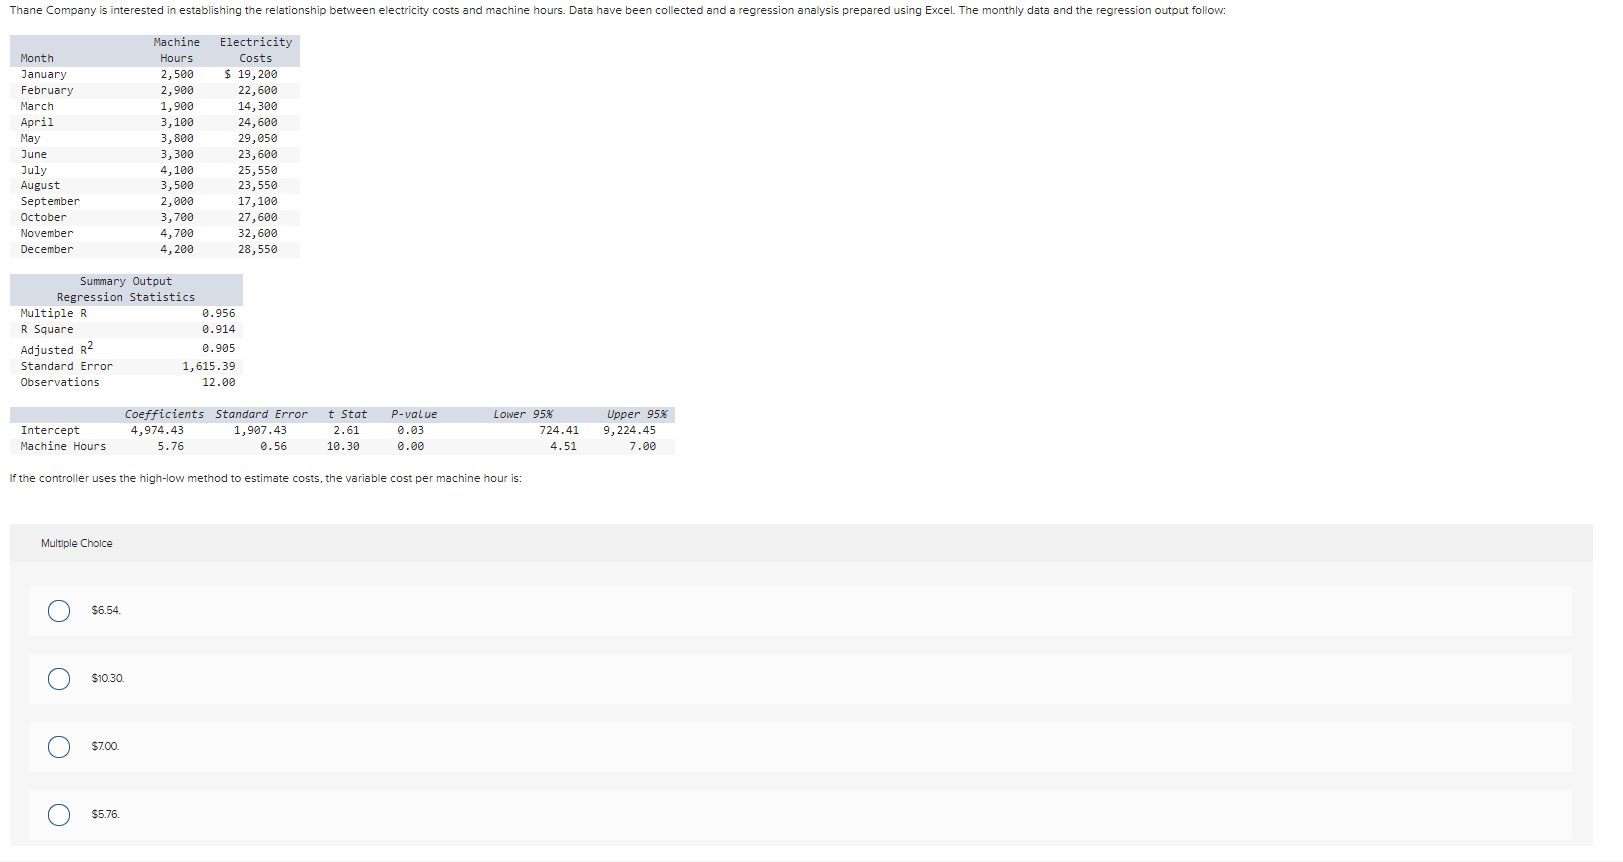Click the Observations value 12.00
1623x862 pixels.
click(x=219, y=383)
